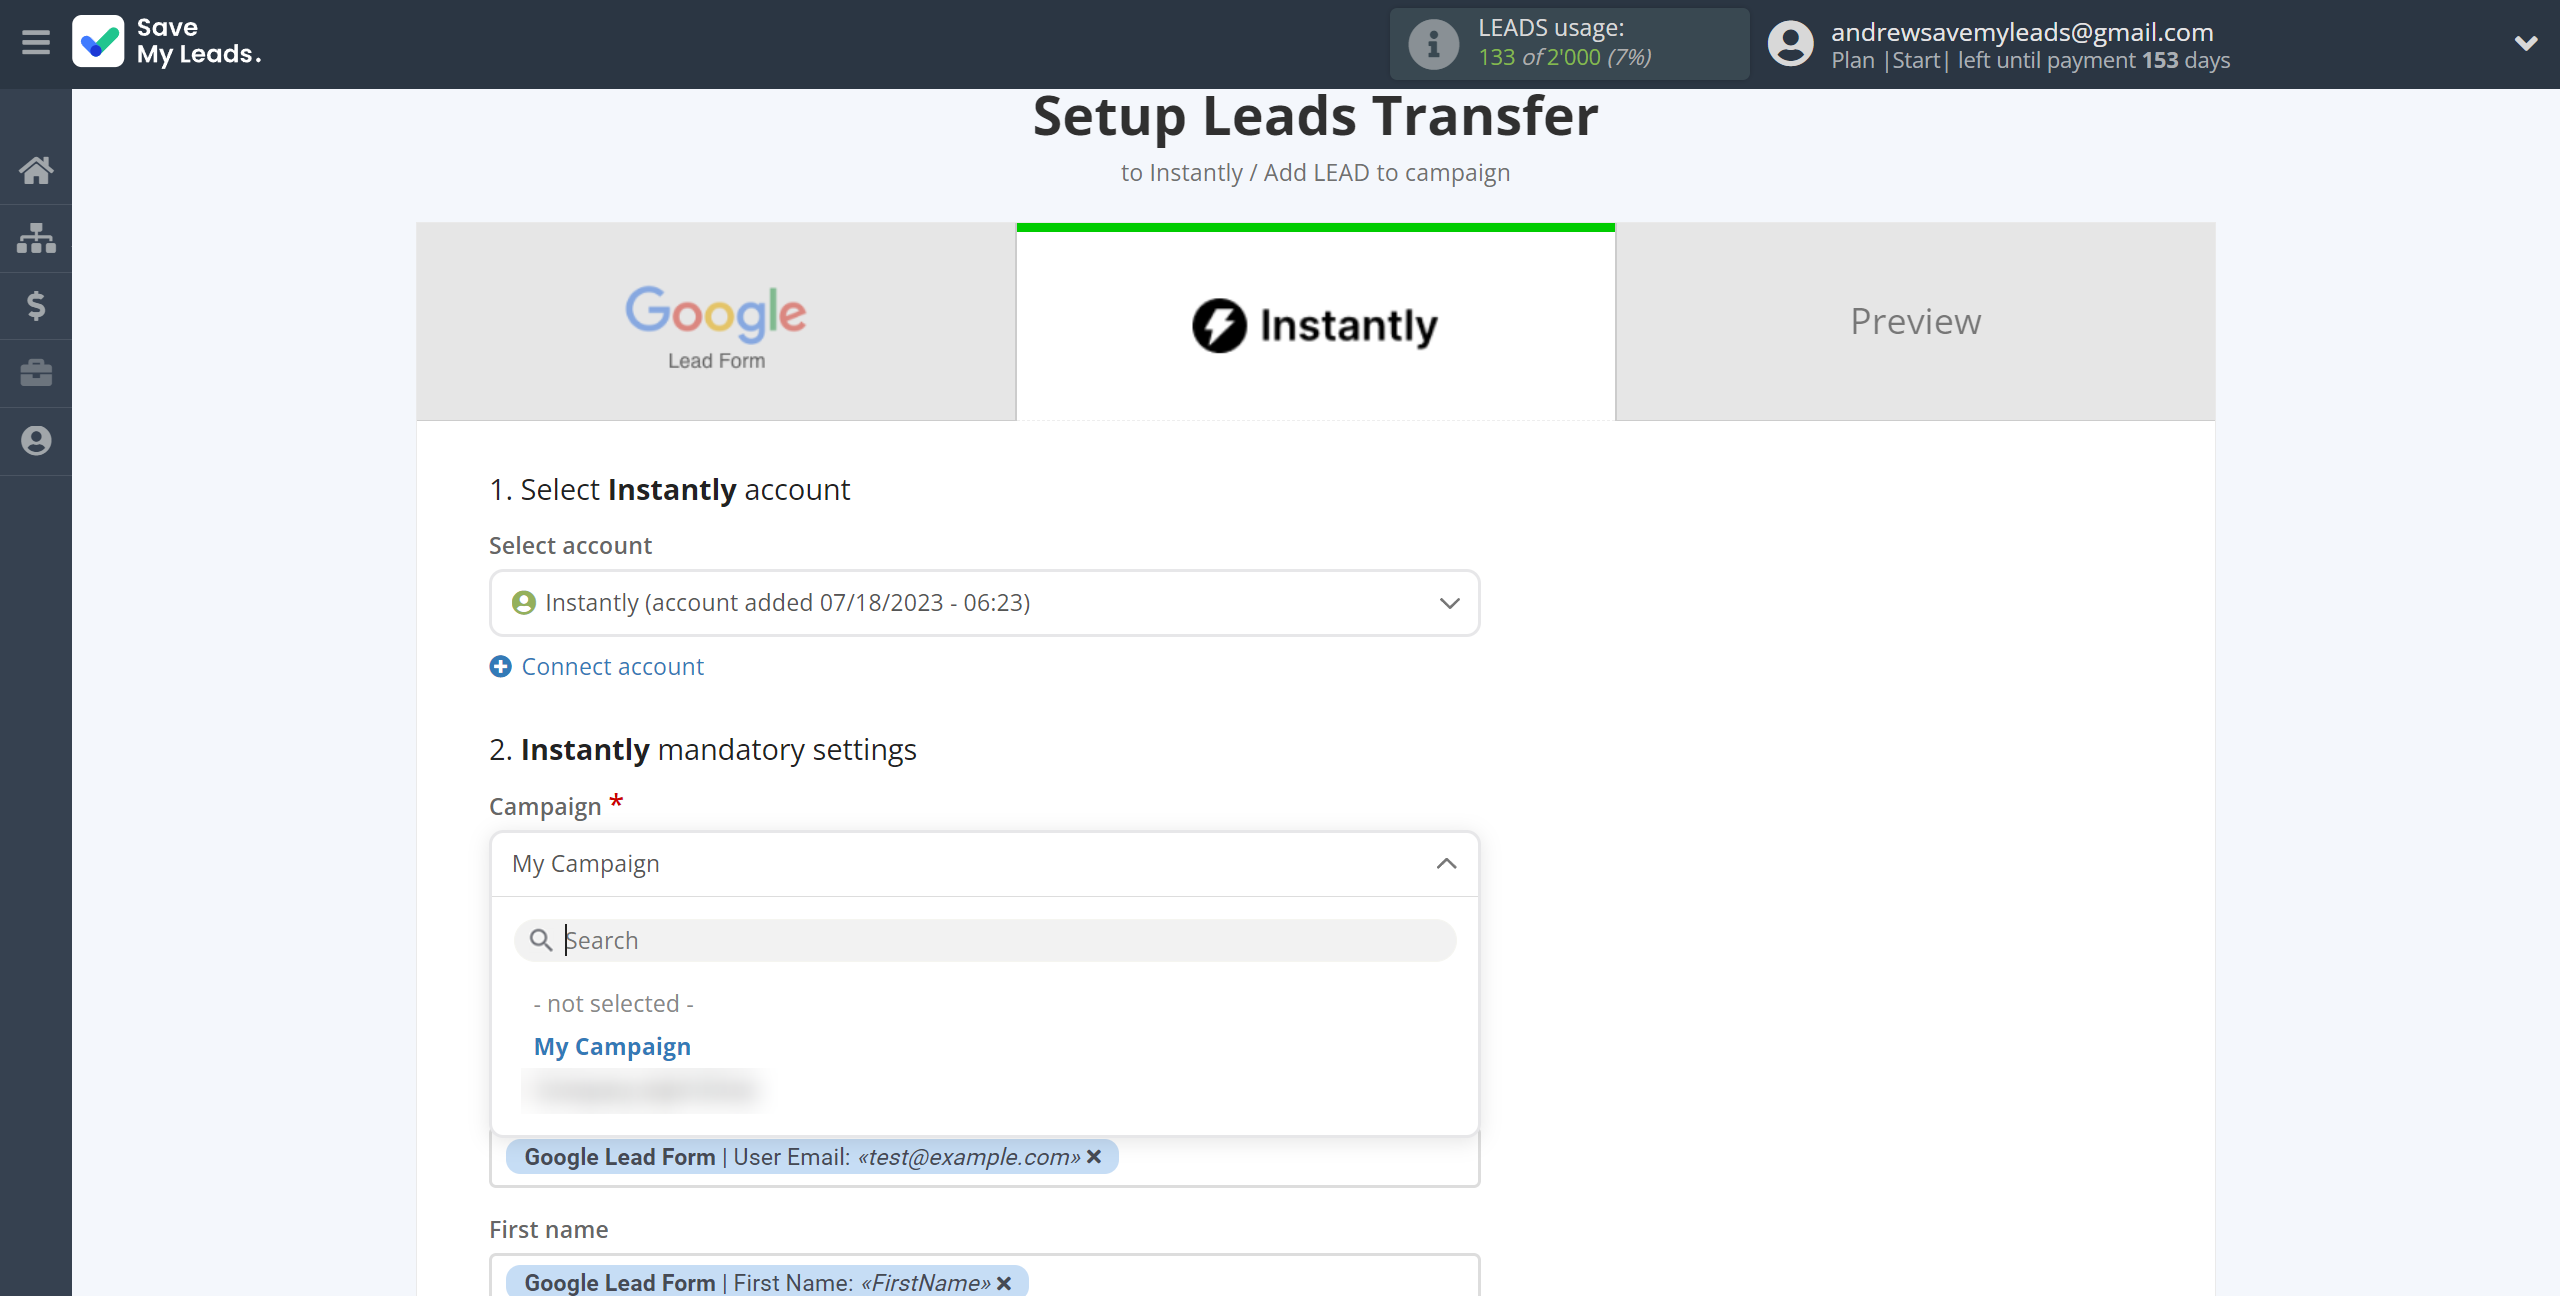Focus the campaign Search field
The image size is (2560, 1296).
click(x=984, y=940)
